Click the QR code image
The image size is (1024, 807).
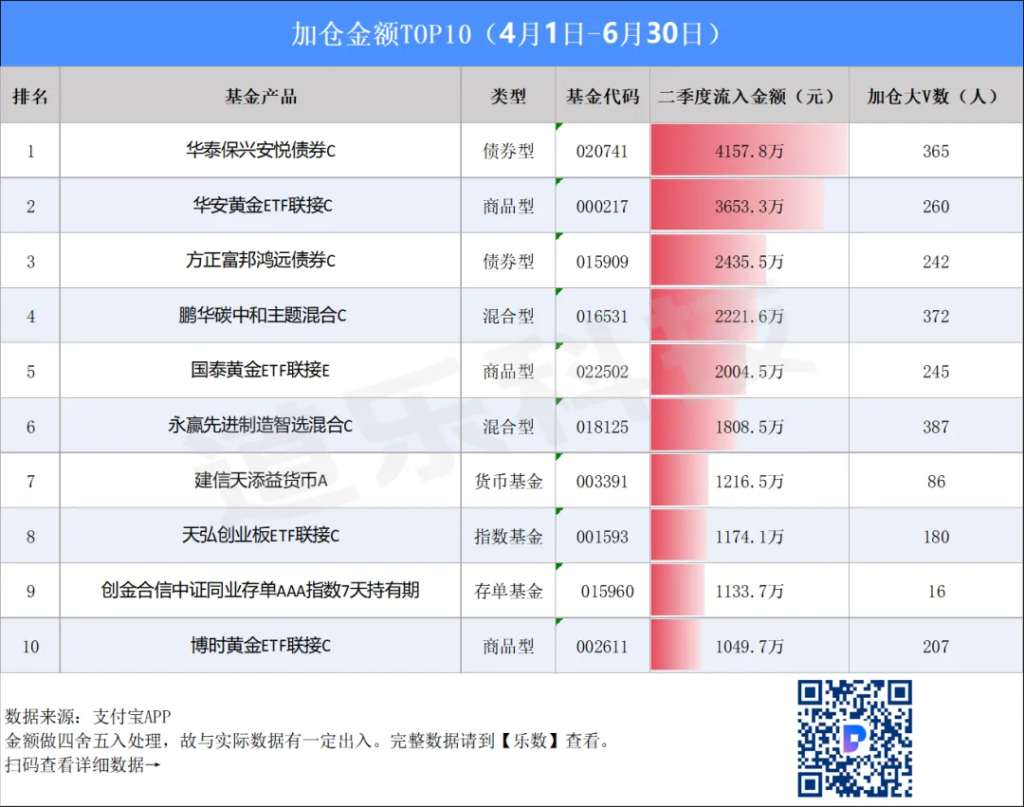click(855, 737)
